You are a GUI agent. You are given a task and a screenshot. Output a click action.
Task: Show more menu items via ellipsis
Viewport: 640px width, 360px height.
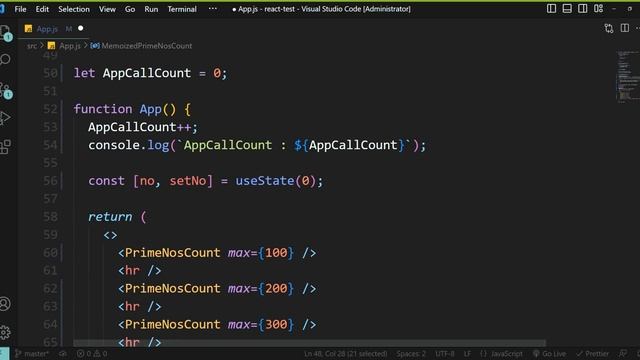pyautogui.click(x=213, y=9)
